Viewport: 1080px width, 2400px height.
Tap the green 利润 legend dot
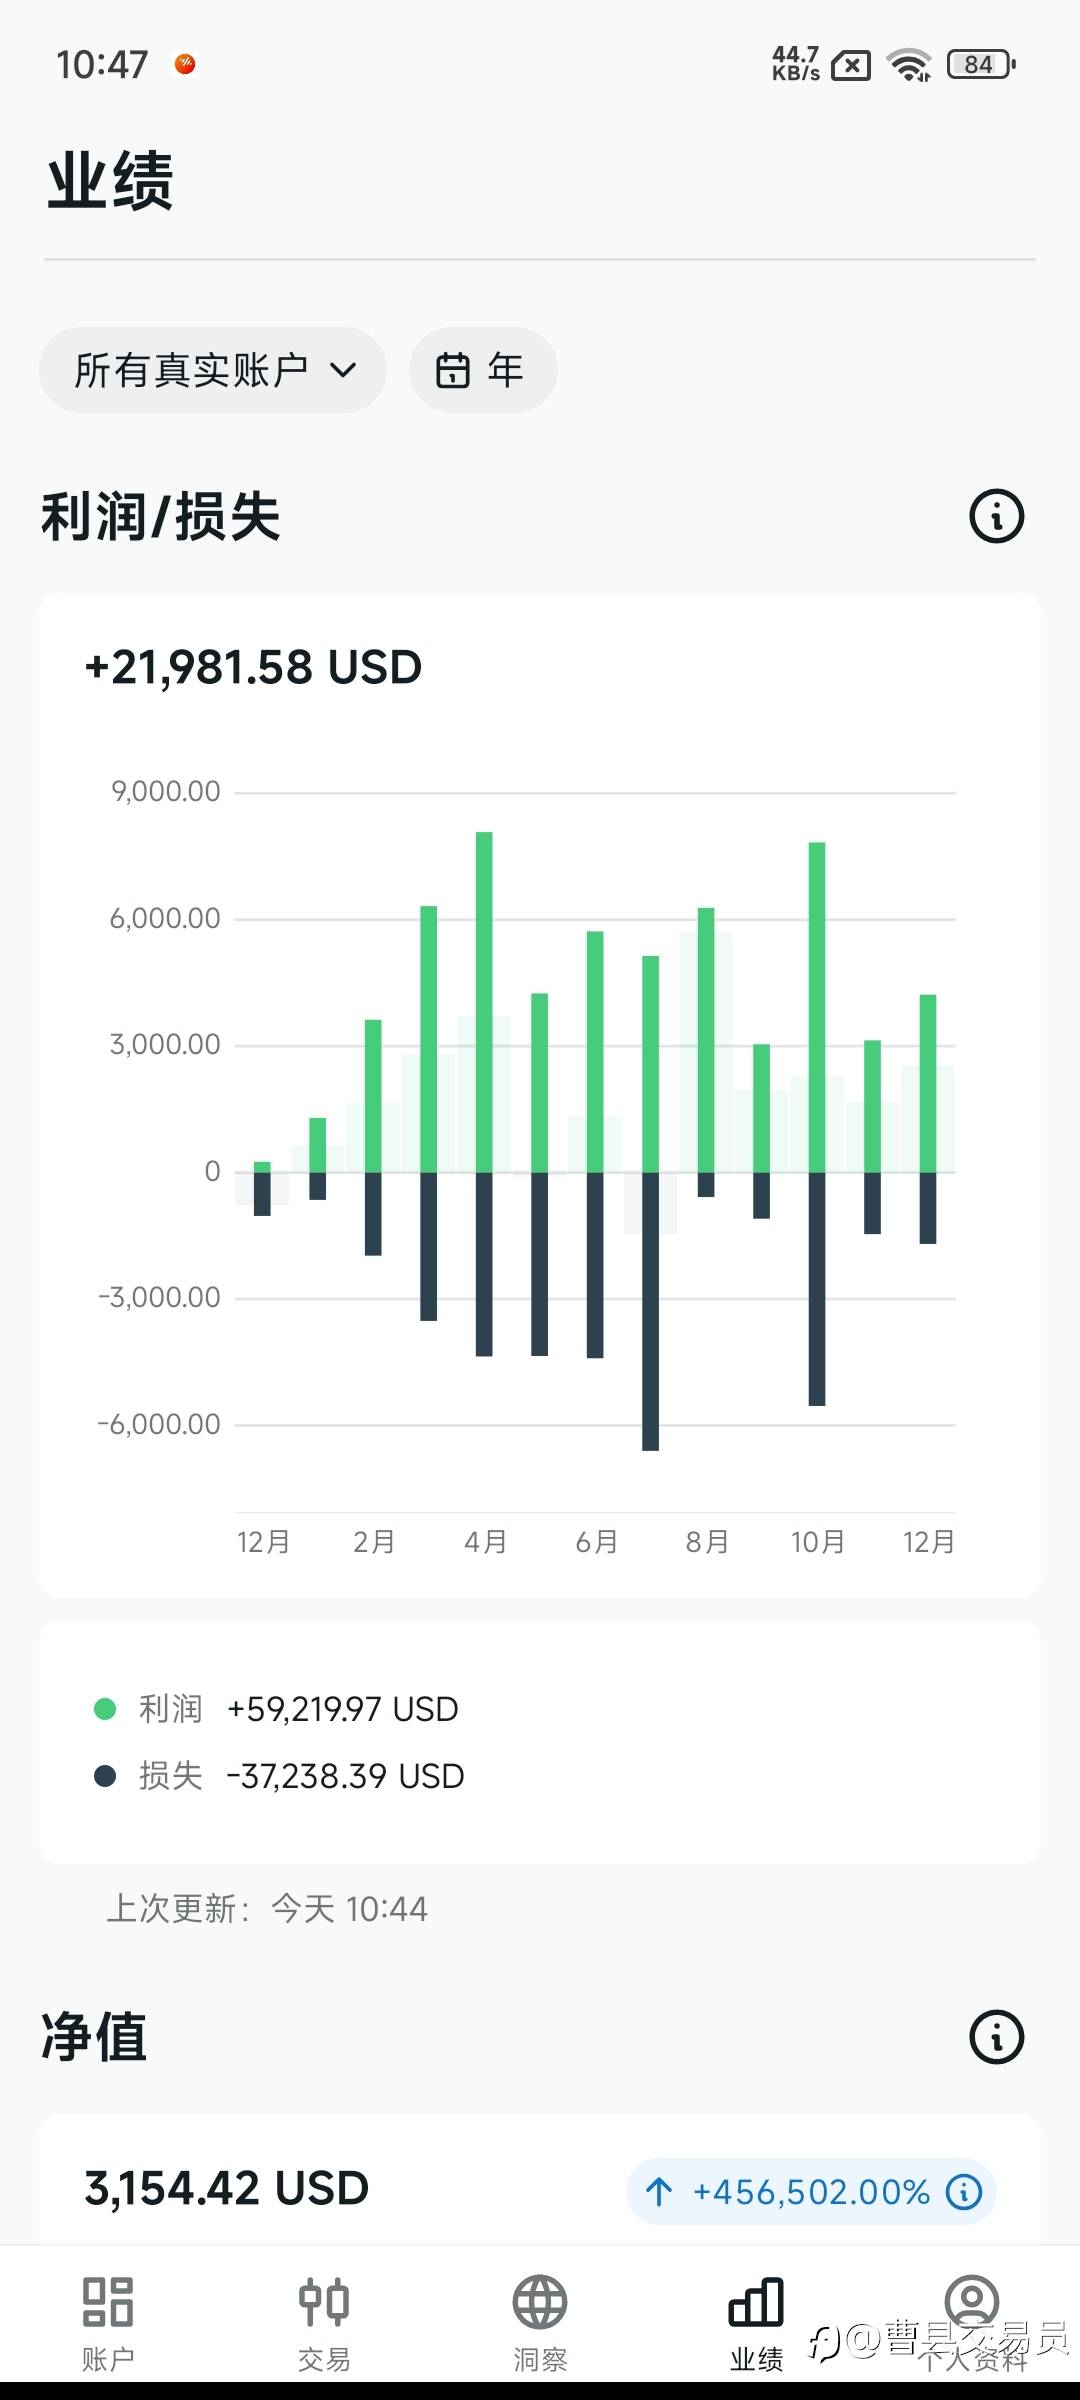point(105,1709)
